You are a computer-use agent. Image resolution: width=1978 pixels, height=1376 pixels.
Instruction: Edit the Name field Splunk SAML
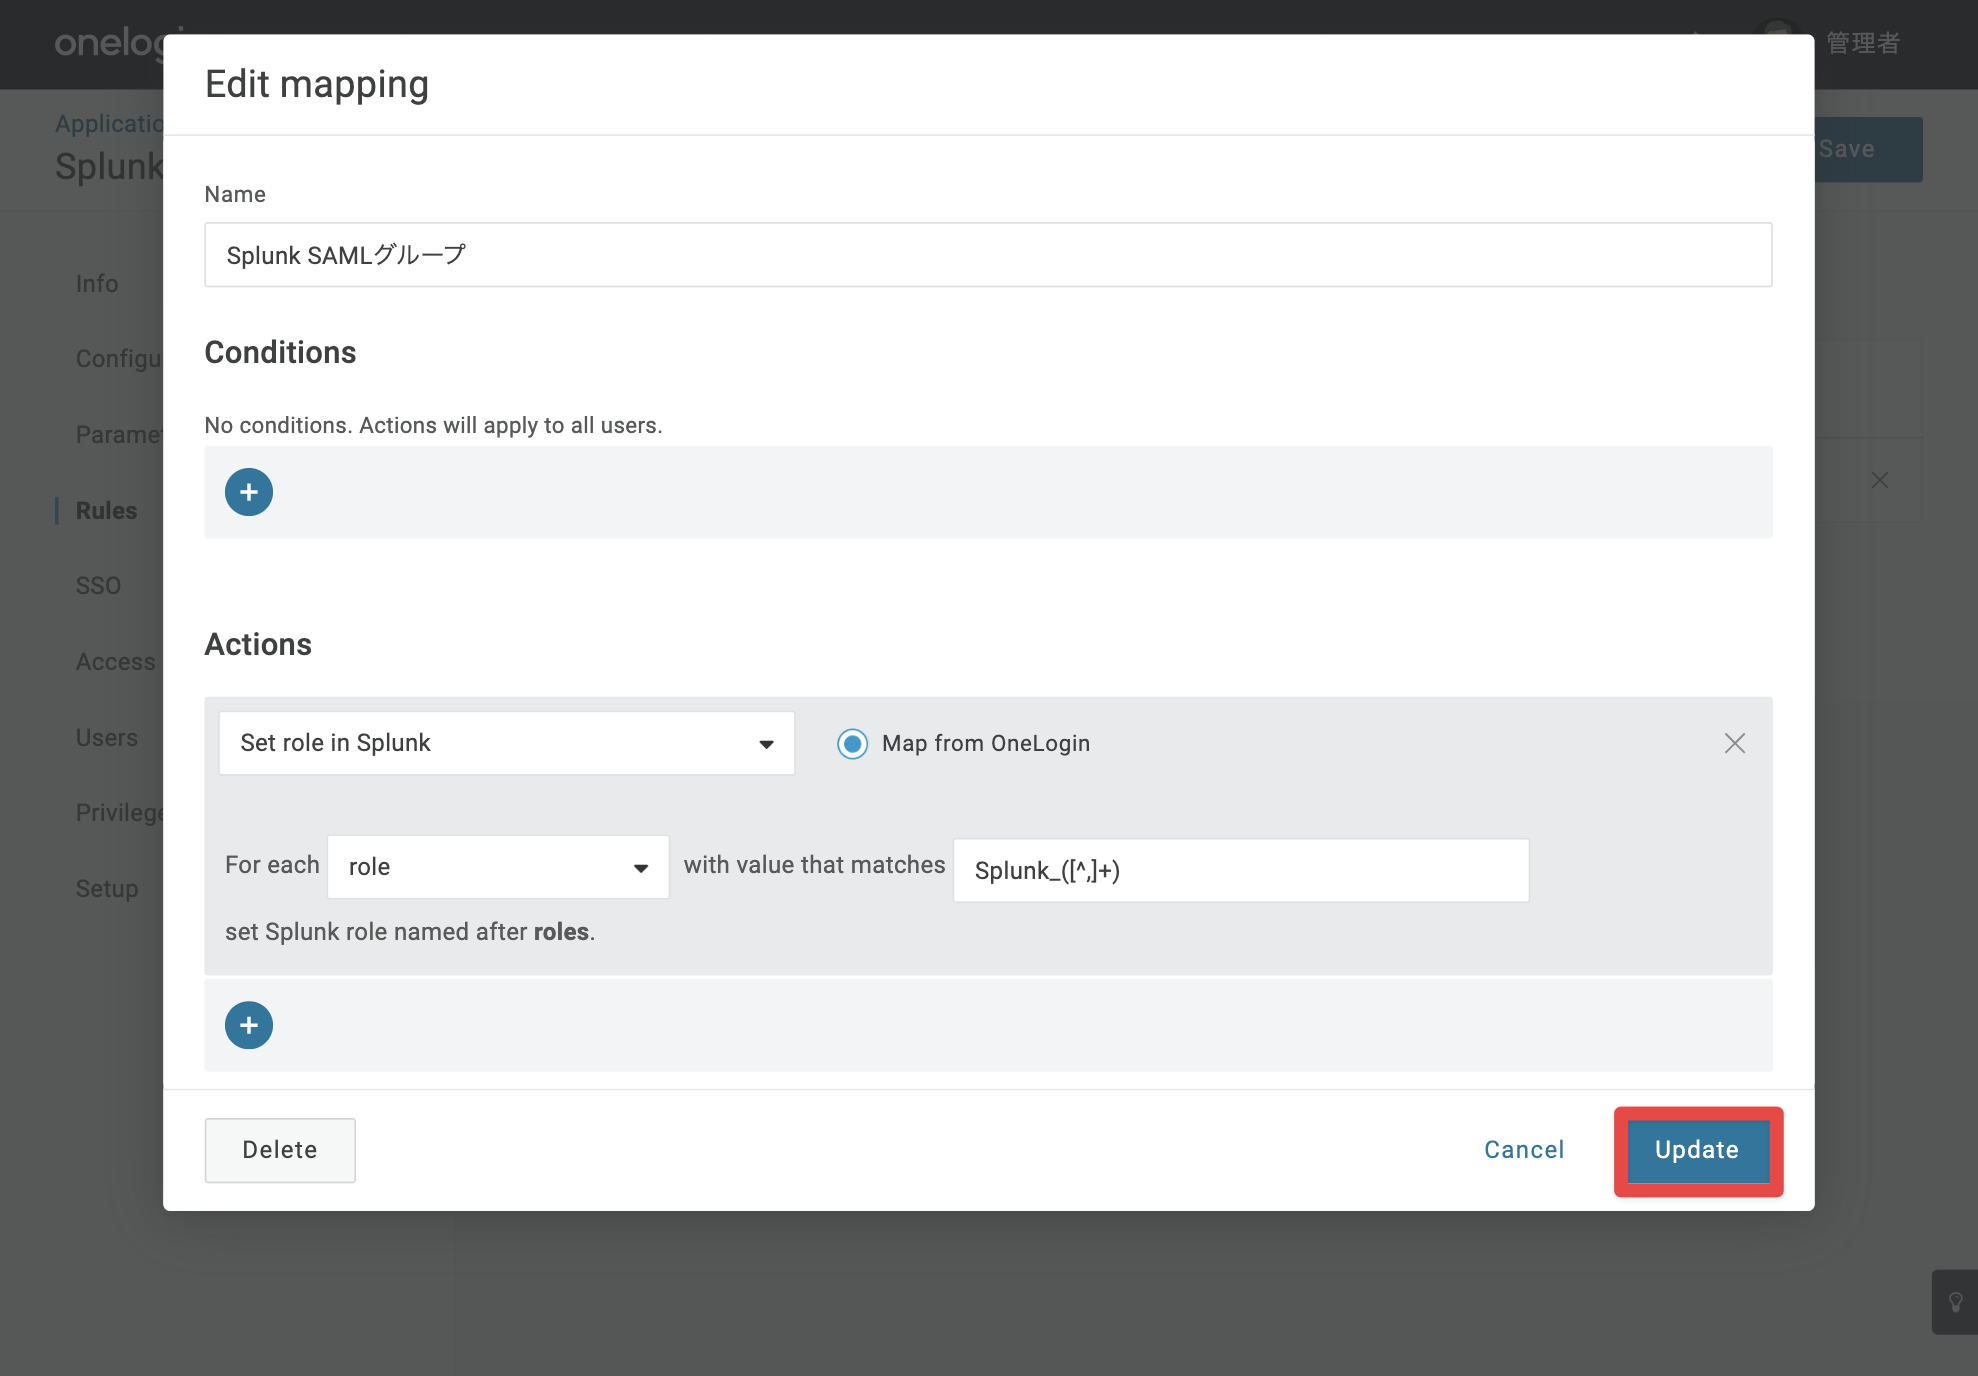click(x=988, y=255)
